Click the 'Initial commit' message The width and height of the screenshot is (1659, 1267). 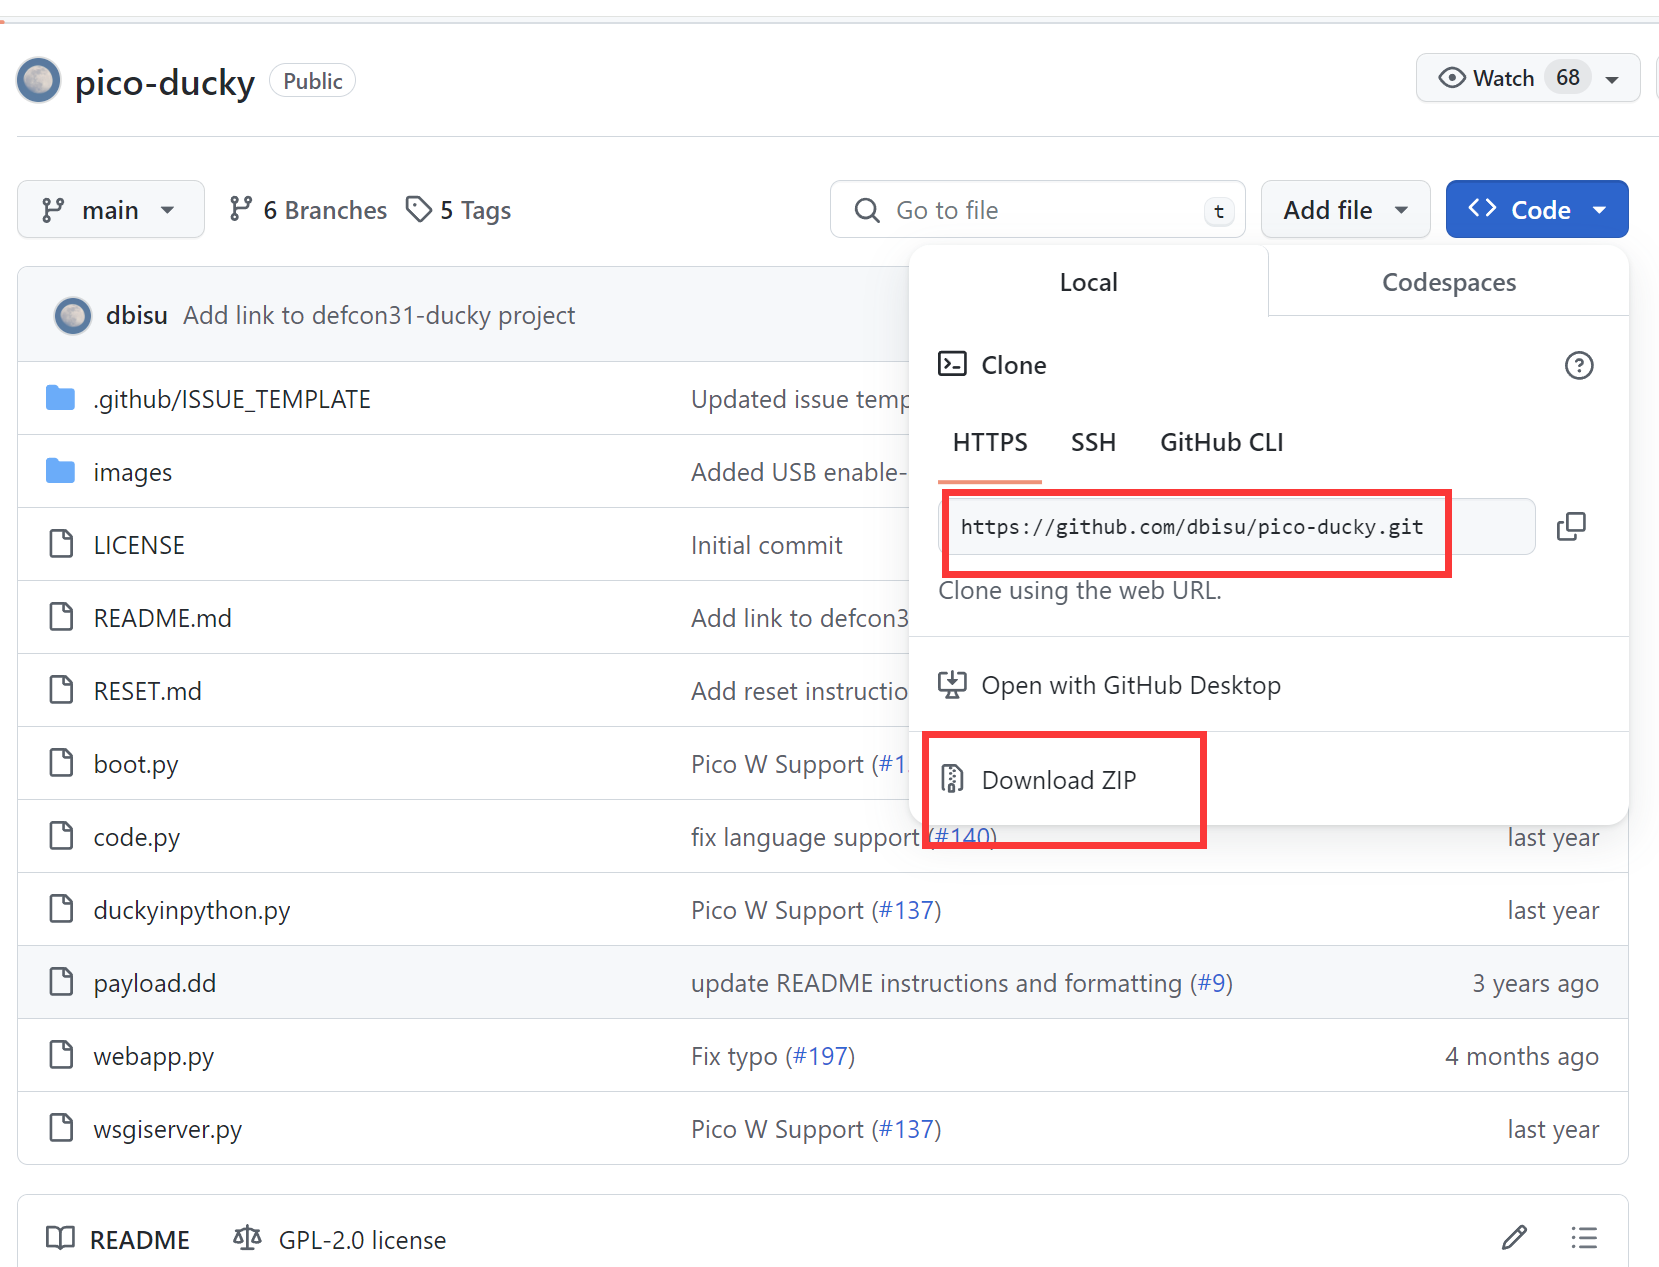click(767, 545)
